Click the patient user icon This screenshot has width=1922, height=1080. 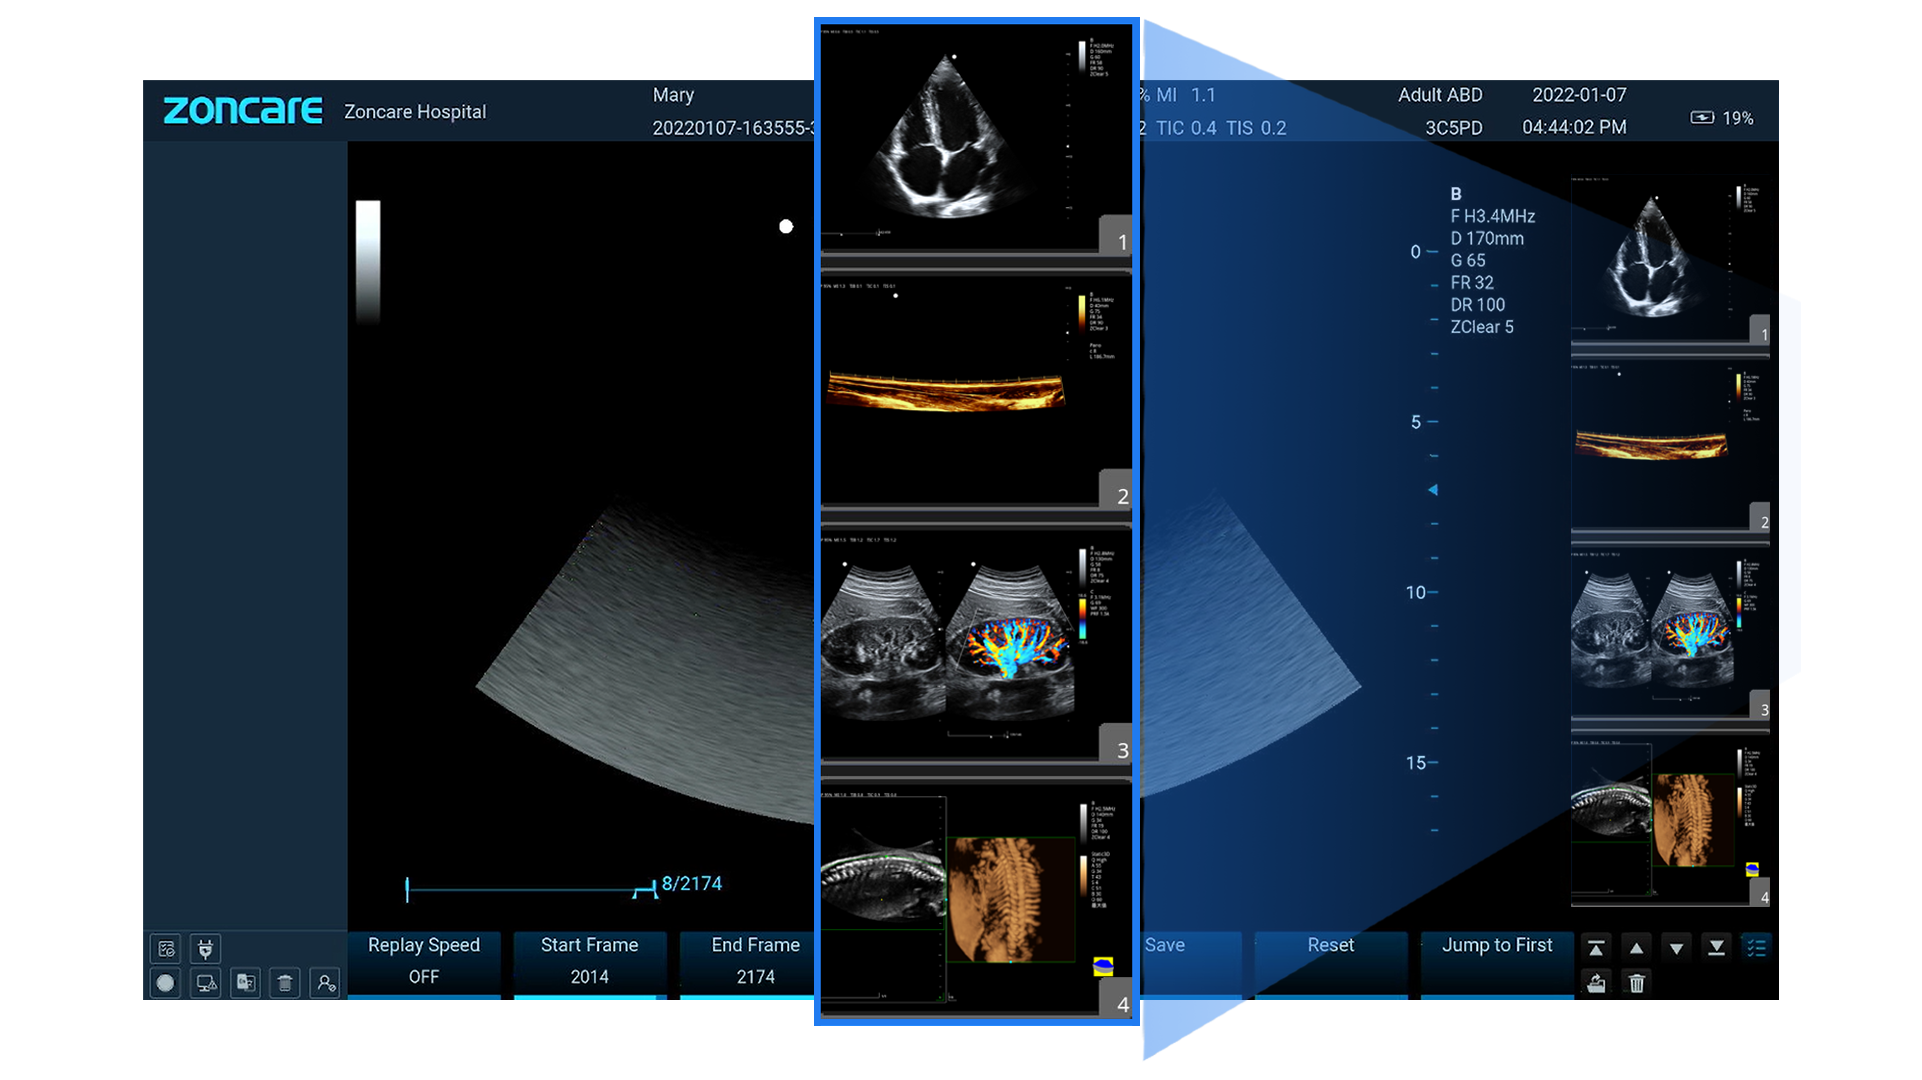[325, 983]
